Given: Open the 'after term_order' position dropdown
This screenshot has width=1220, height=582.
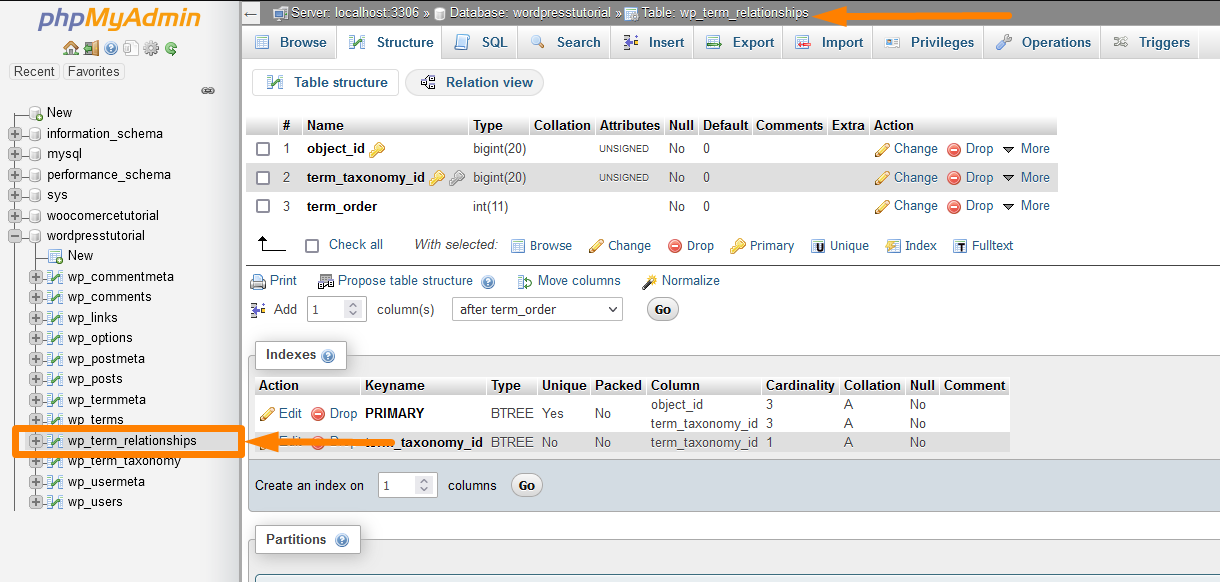Looking at the screenshot, I should tap(537, 310).
